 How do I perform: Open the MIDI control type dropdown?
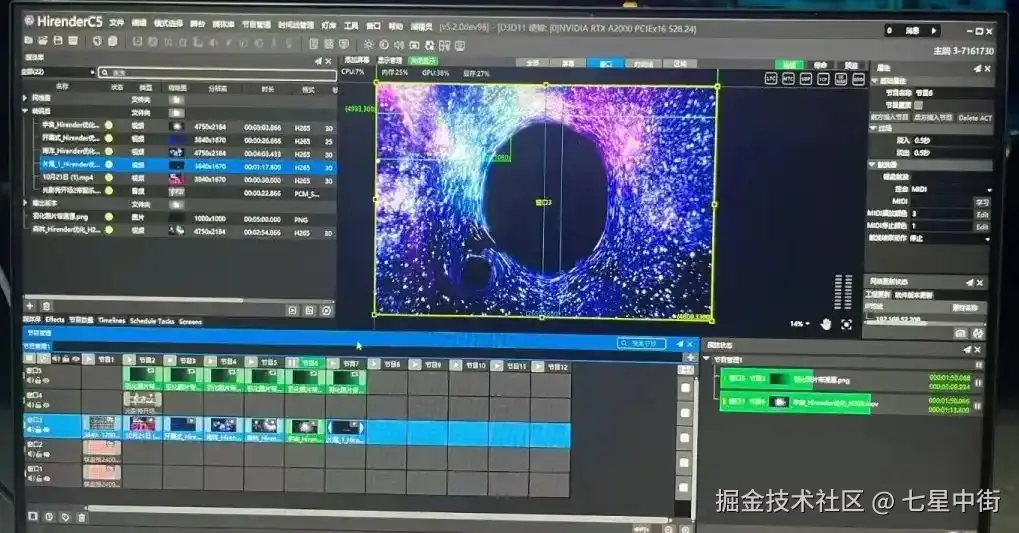tap(951, 189)
